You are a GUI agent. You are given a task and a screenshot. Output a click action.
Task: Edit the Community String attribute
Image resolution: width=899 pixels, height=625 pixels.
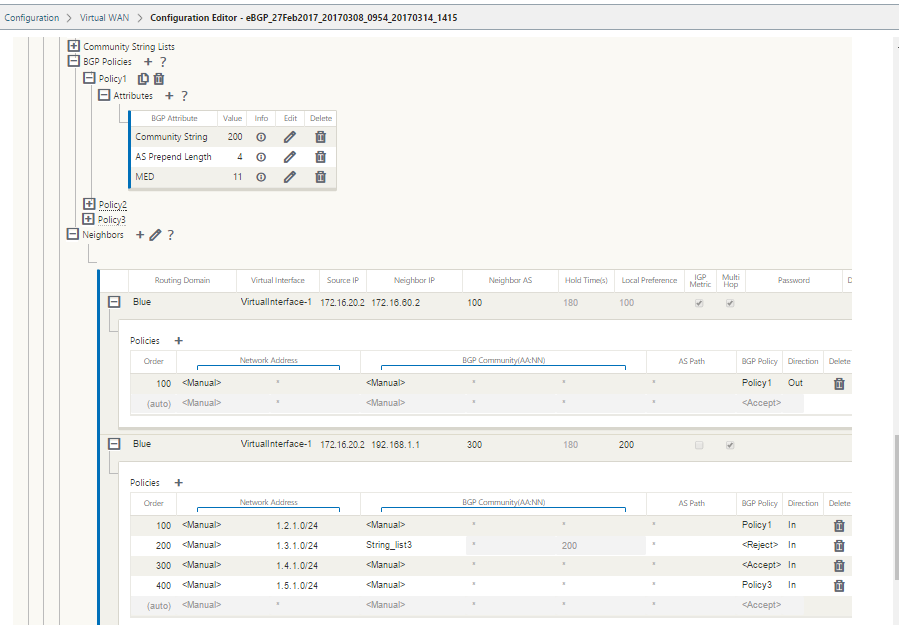[x=290, y=137]
